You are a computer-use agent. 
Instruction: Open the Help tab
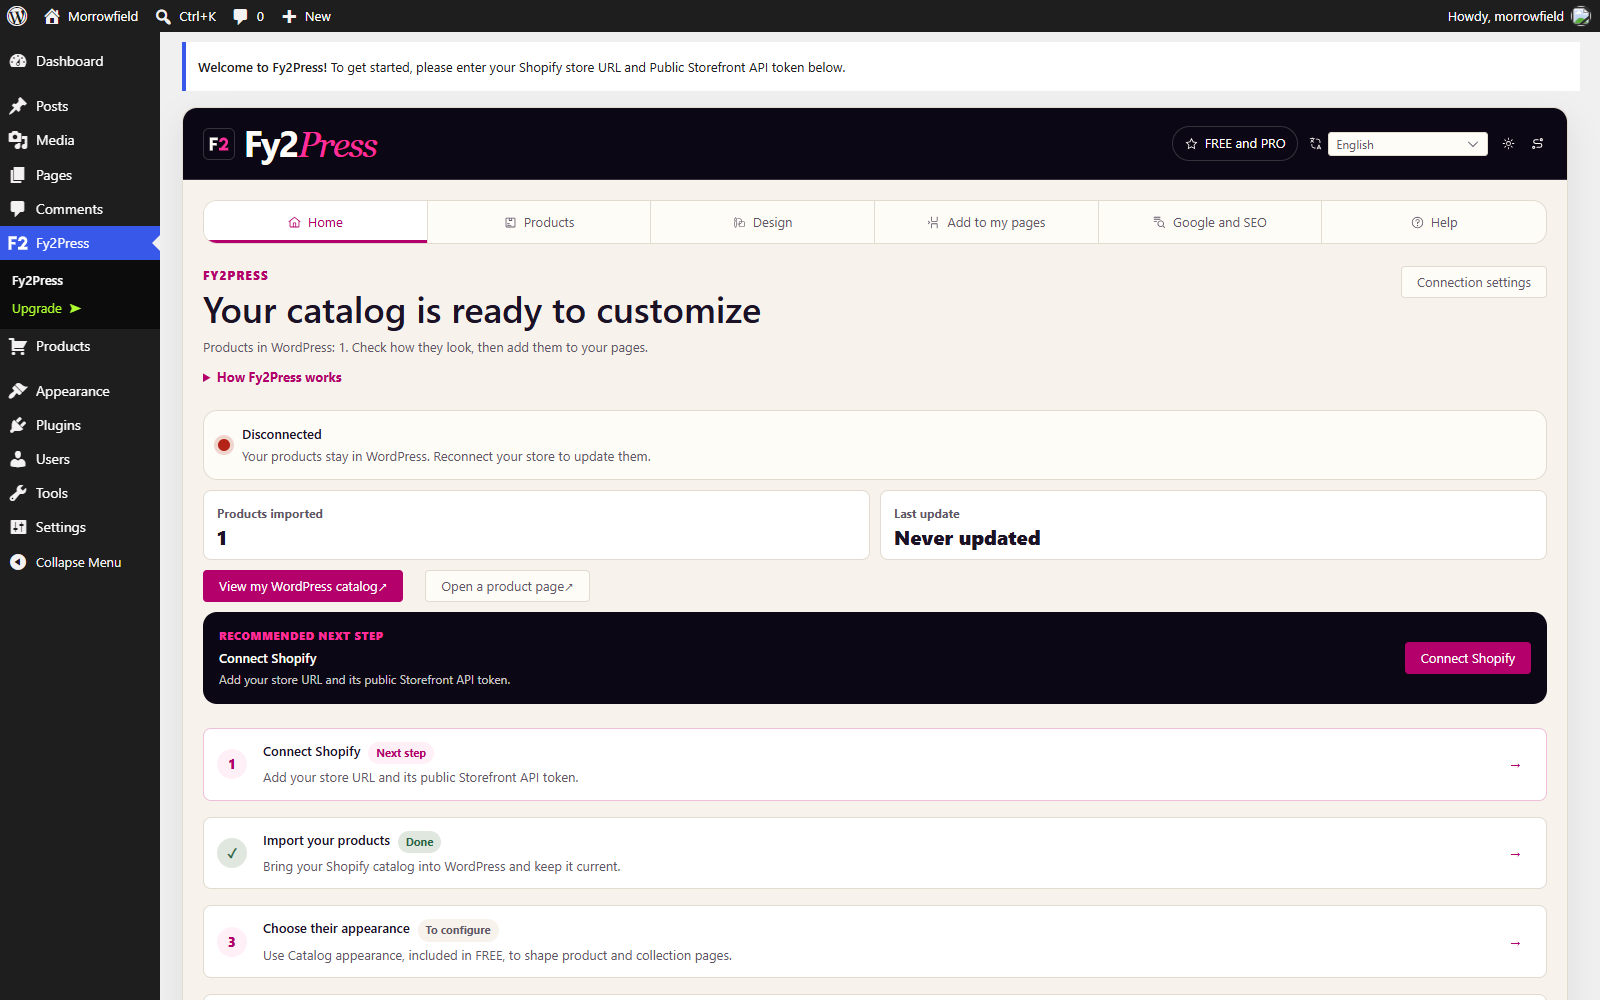click(x=1434, y=222)
